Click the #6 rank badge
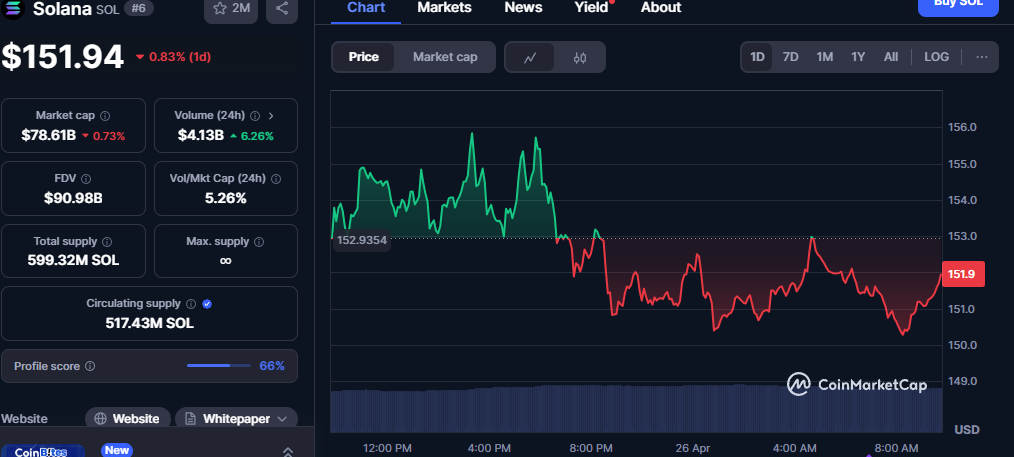The width and height of the screenshot is (1014, 457). click(138, 8)
